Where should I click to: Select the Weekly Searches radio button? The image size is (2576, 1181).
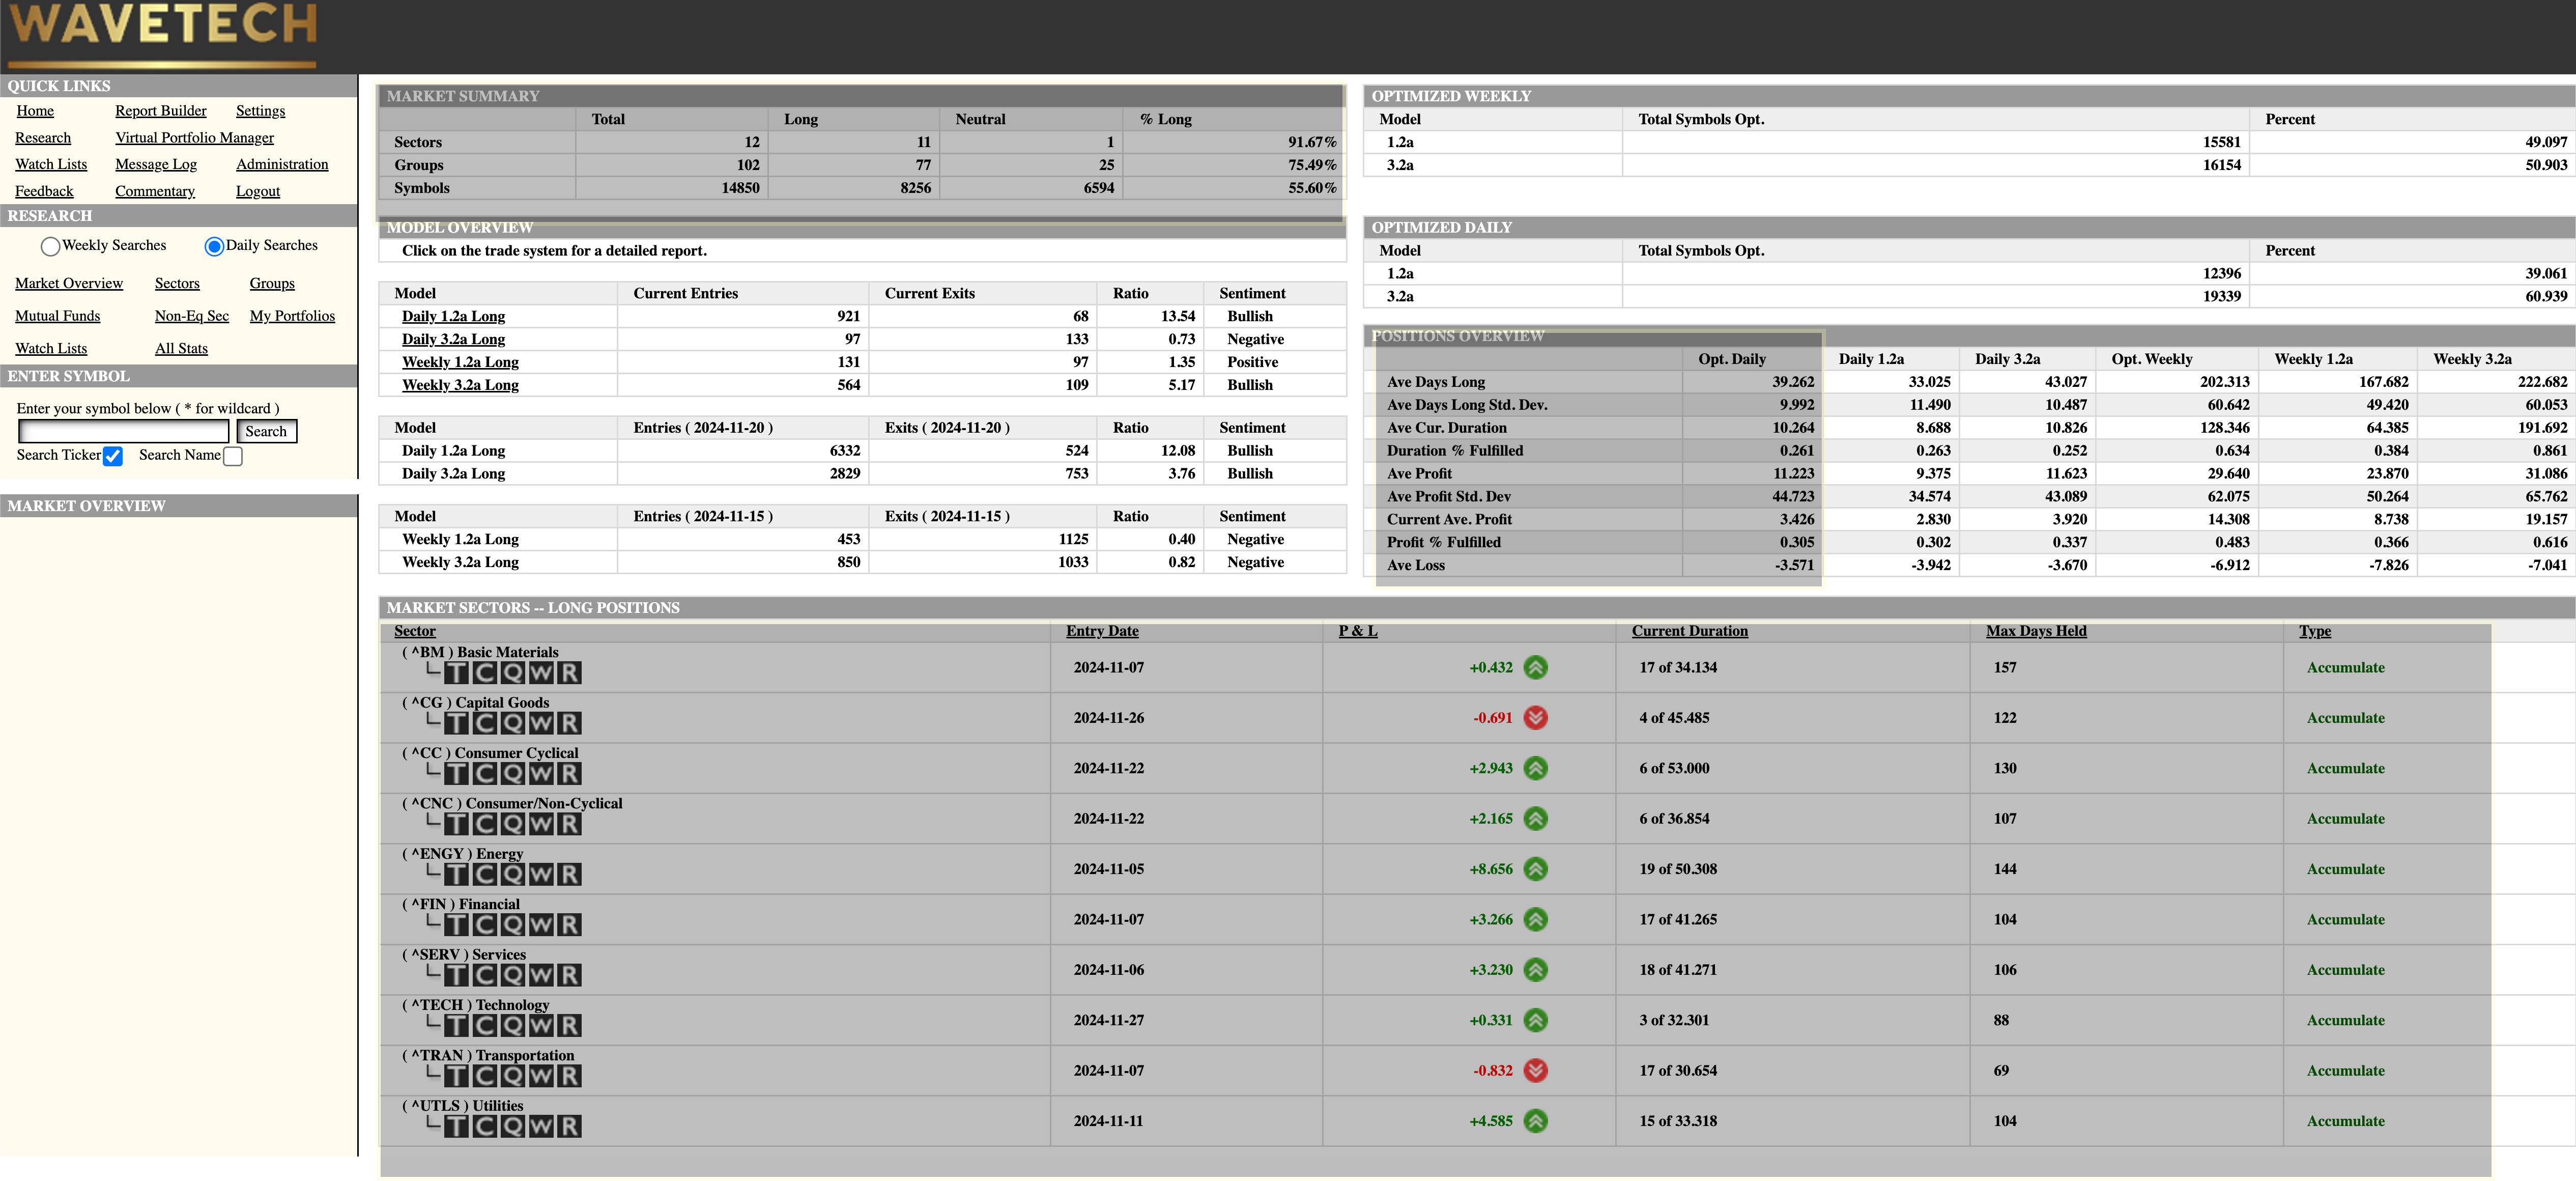point(50,246)
